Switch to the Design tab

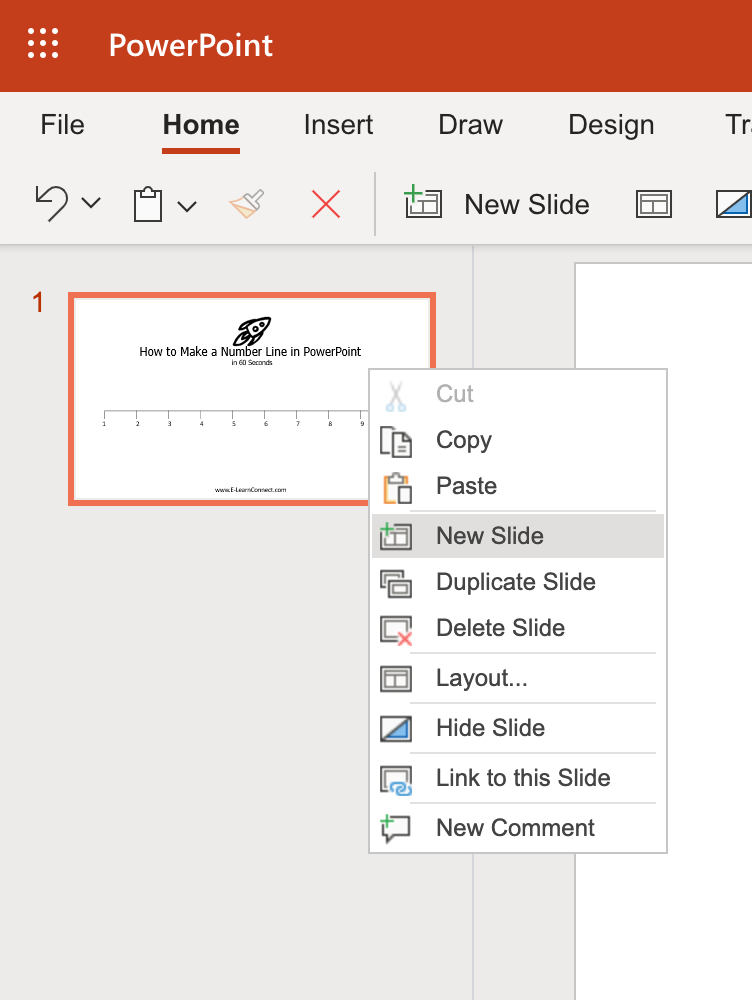click(x=611, y=124)
